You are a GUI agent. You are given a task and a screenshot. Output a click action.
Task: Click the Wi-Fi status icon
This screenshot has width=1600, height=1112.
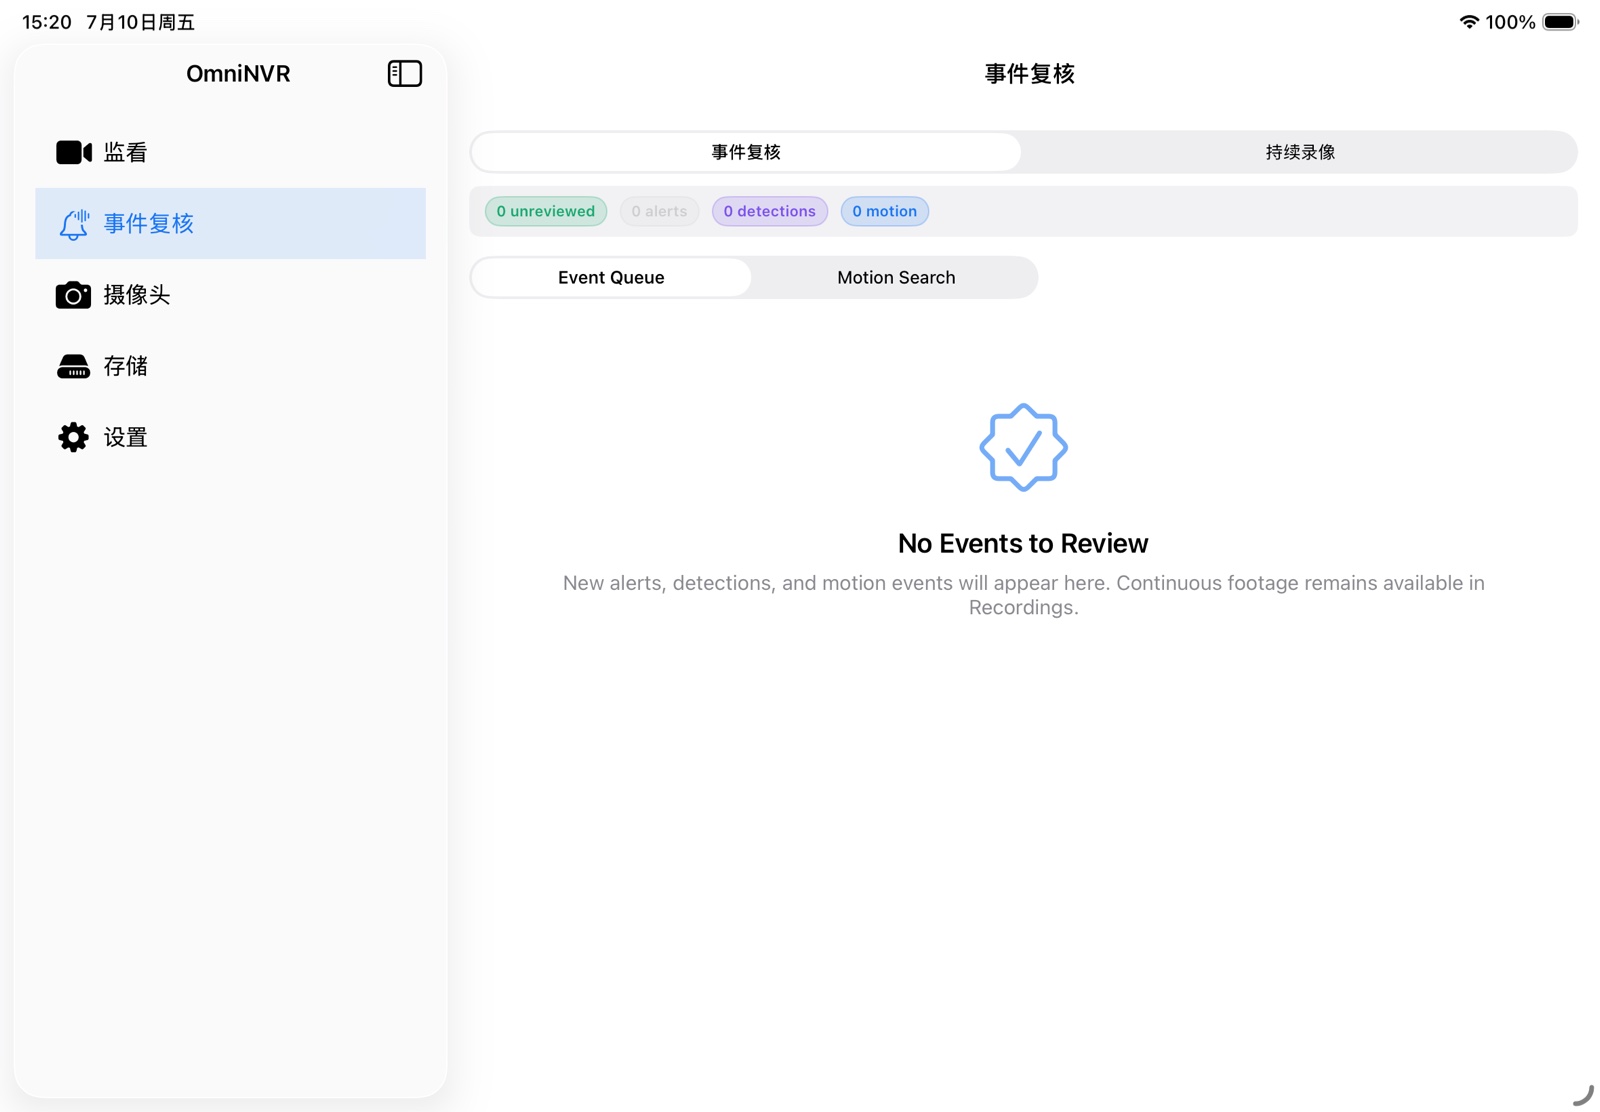[x=1469, y=22]
